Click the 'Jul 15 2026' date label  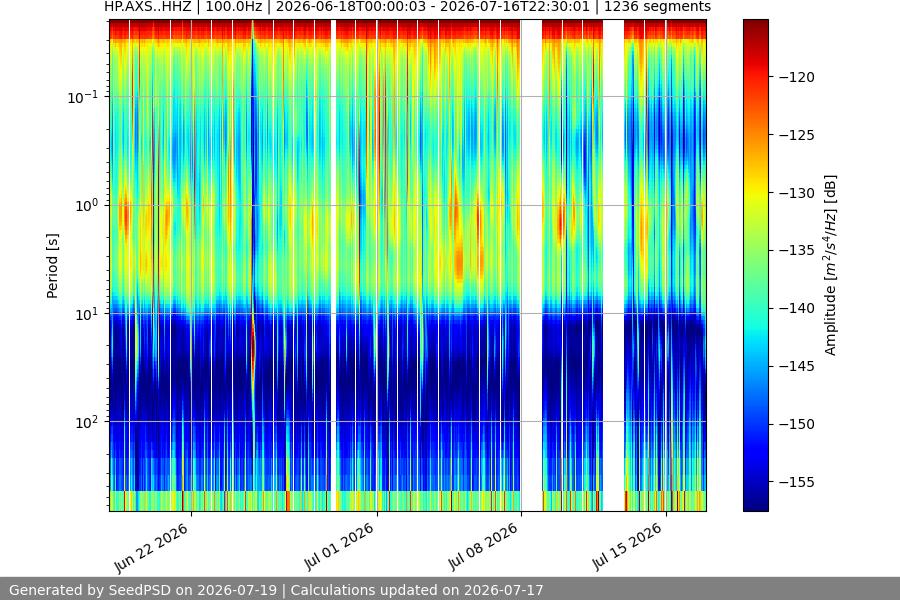tap(627, 547)
